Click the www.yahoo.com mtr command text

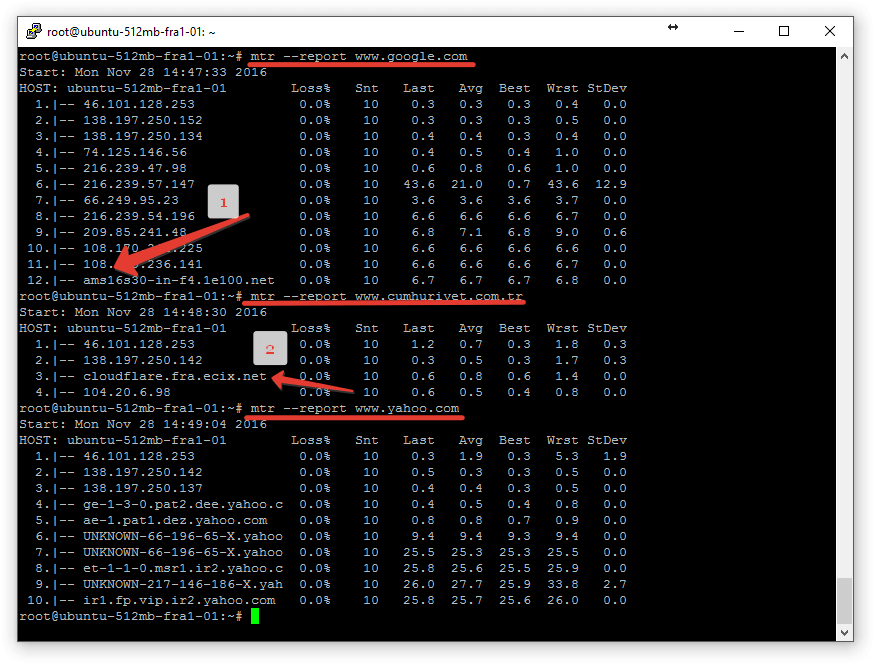point(355,408)
